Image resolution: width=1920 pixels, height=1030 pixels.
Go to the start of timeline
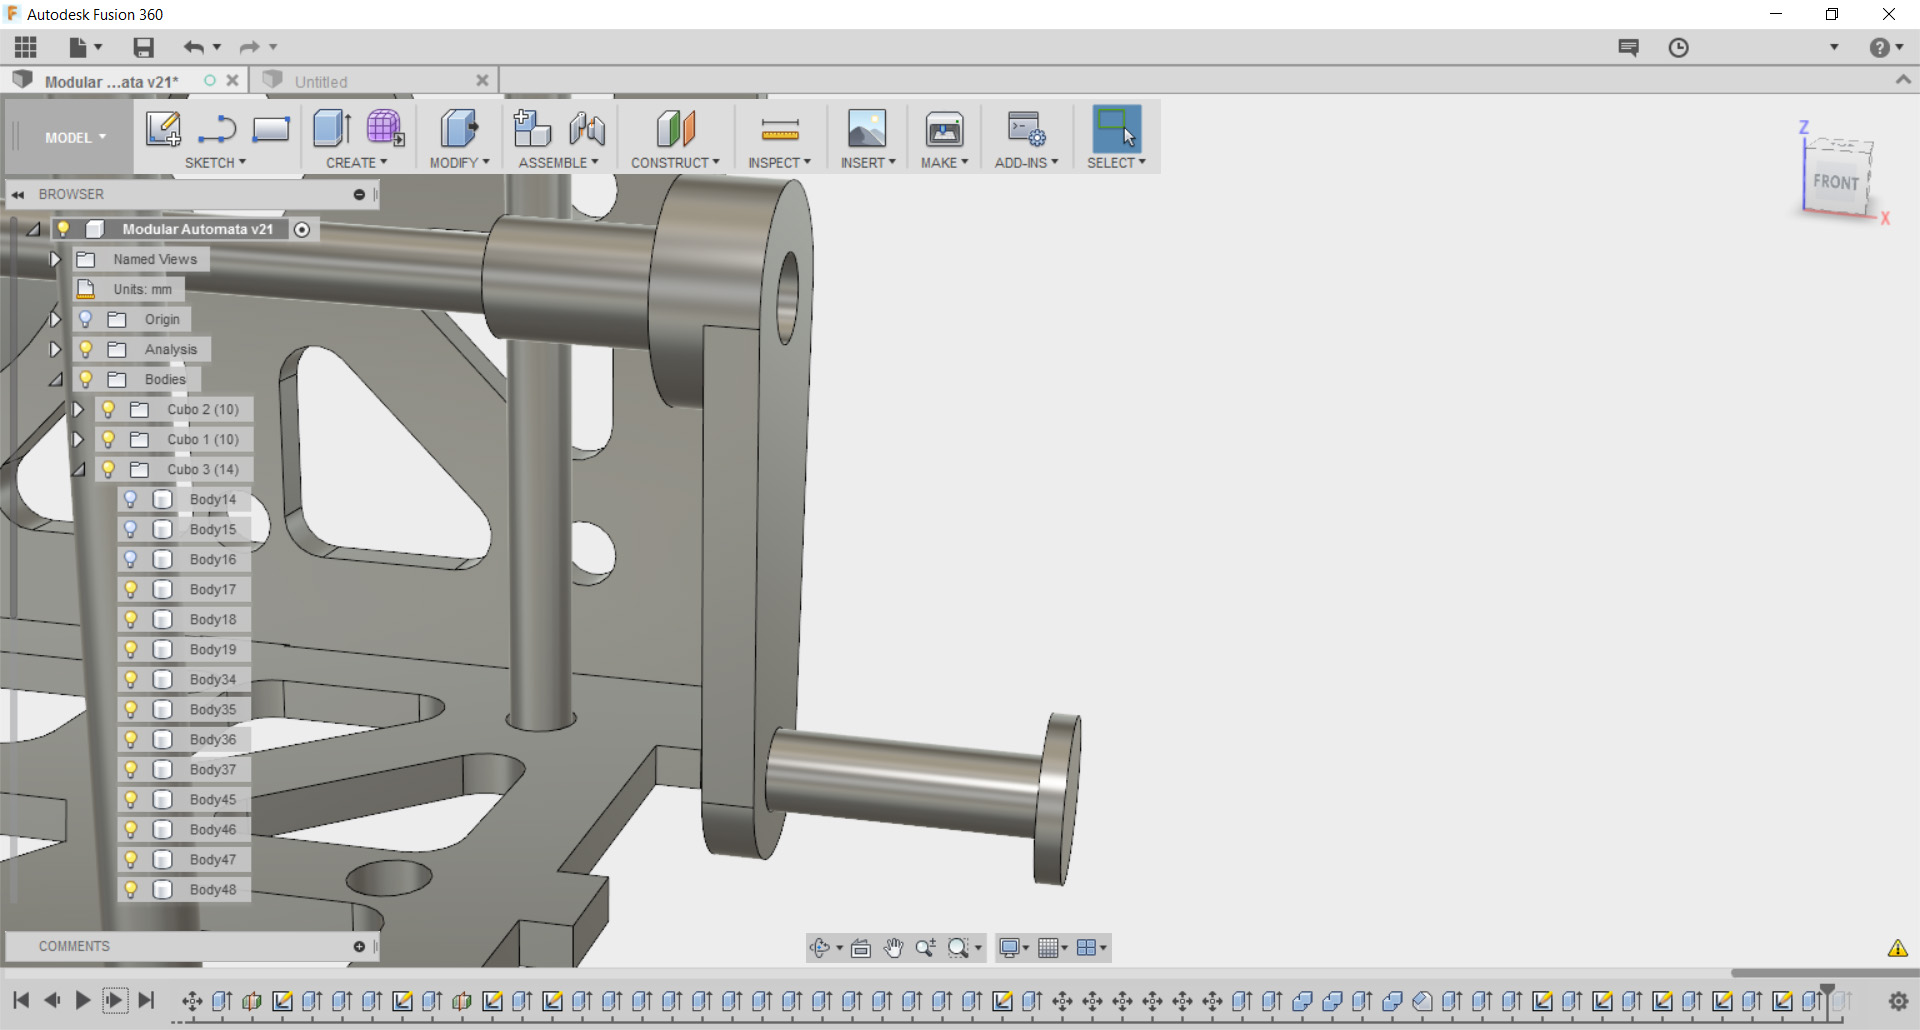[x=21, y=1000]
